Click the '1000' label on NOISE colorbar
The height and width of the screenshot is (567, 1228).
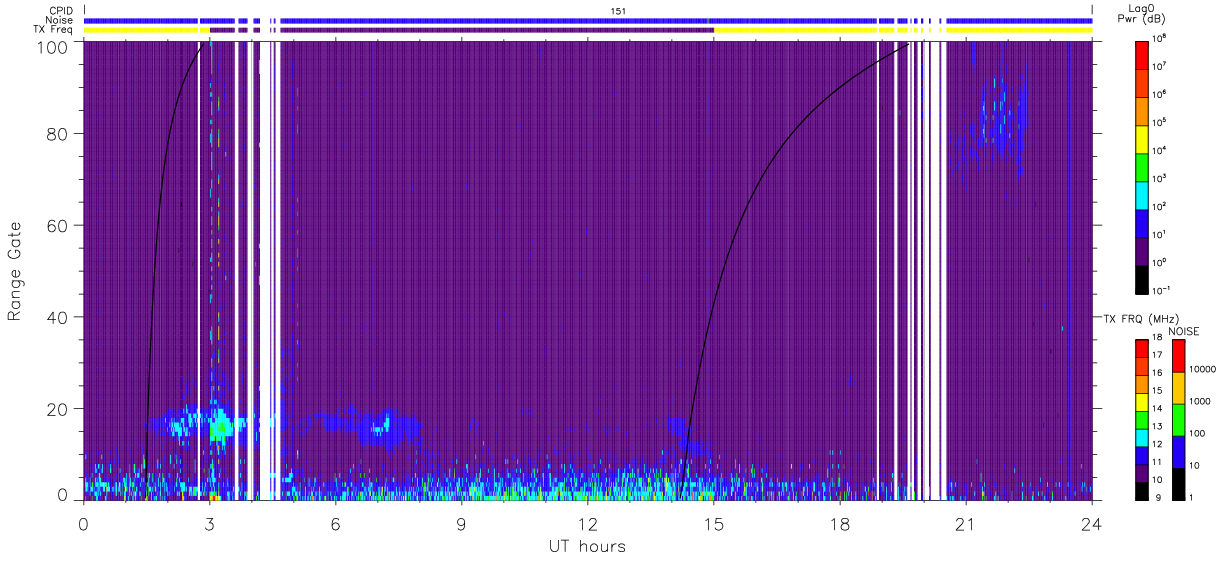point(1199,401)
